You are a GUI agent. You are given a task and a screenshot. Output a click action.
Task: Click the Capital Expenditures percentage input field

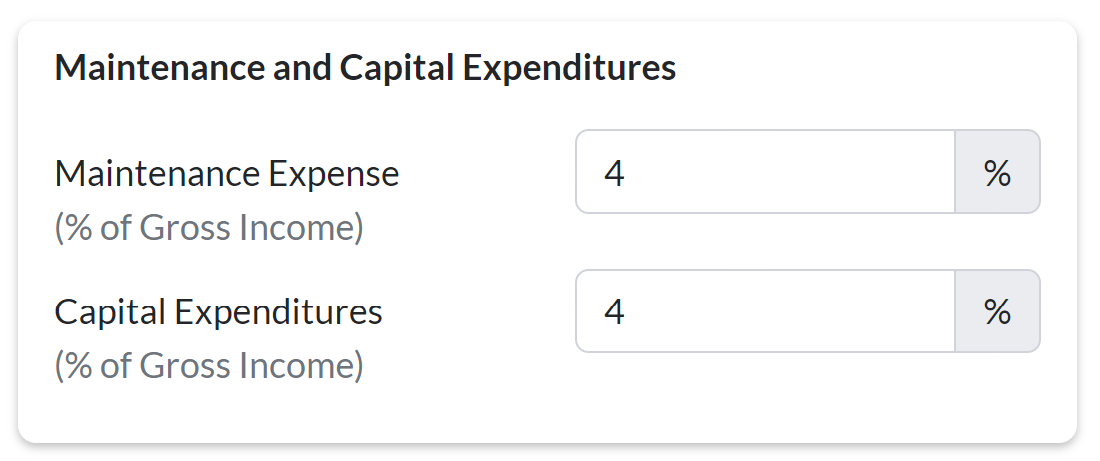click(x=765, y=311)
